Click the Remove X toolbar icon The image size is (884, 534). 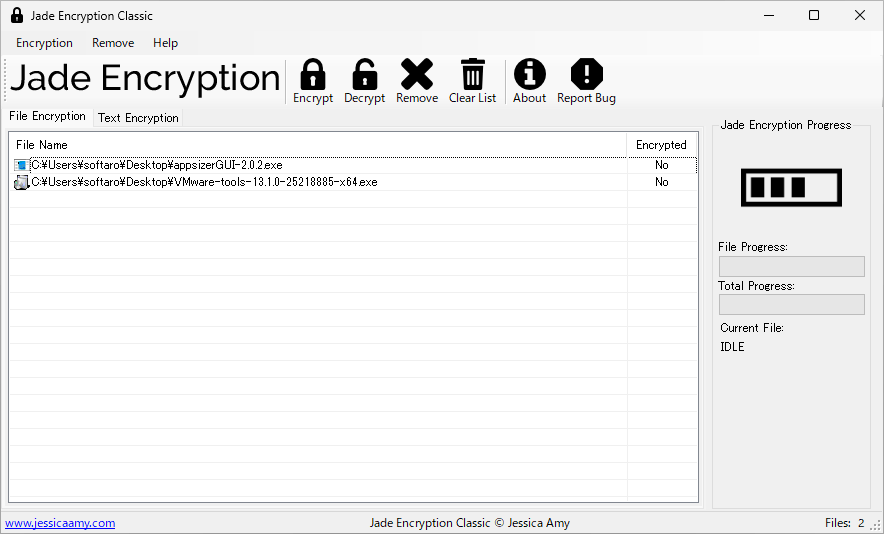417,74
